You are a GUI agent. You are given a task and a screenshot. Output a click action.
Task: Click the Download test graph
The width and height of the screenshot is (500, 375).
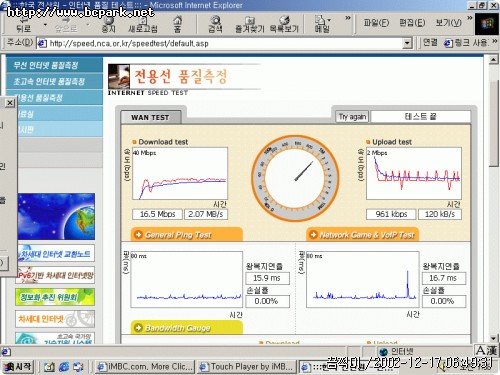tap(180, 173)
